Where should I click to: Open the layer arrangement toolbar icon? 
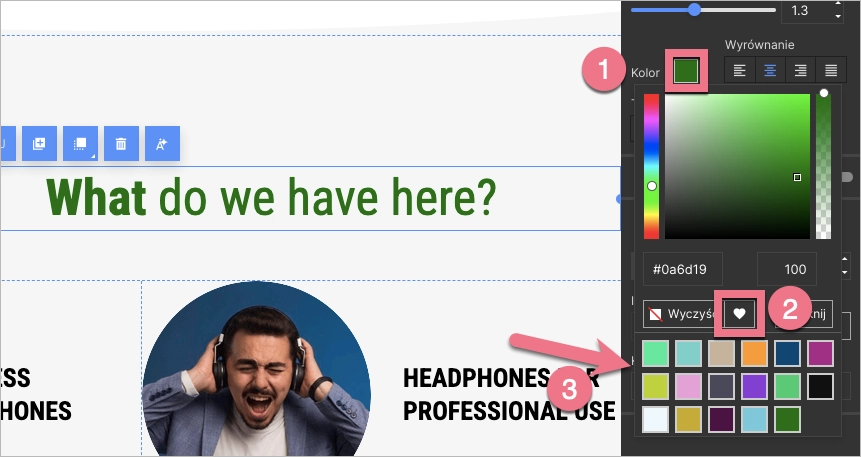pos(80,143)
